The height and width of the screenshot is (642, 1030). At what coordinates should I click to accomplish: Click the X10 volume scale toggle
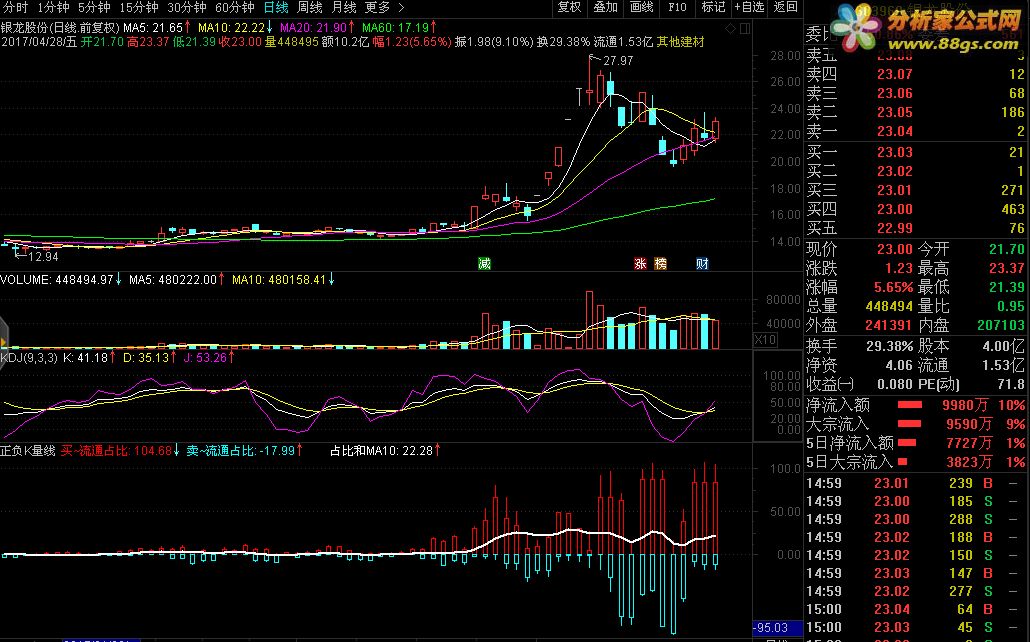tap(765, 340)
